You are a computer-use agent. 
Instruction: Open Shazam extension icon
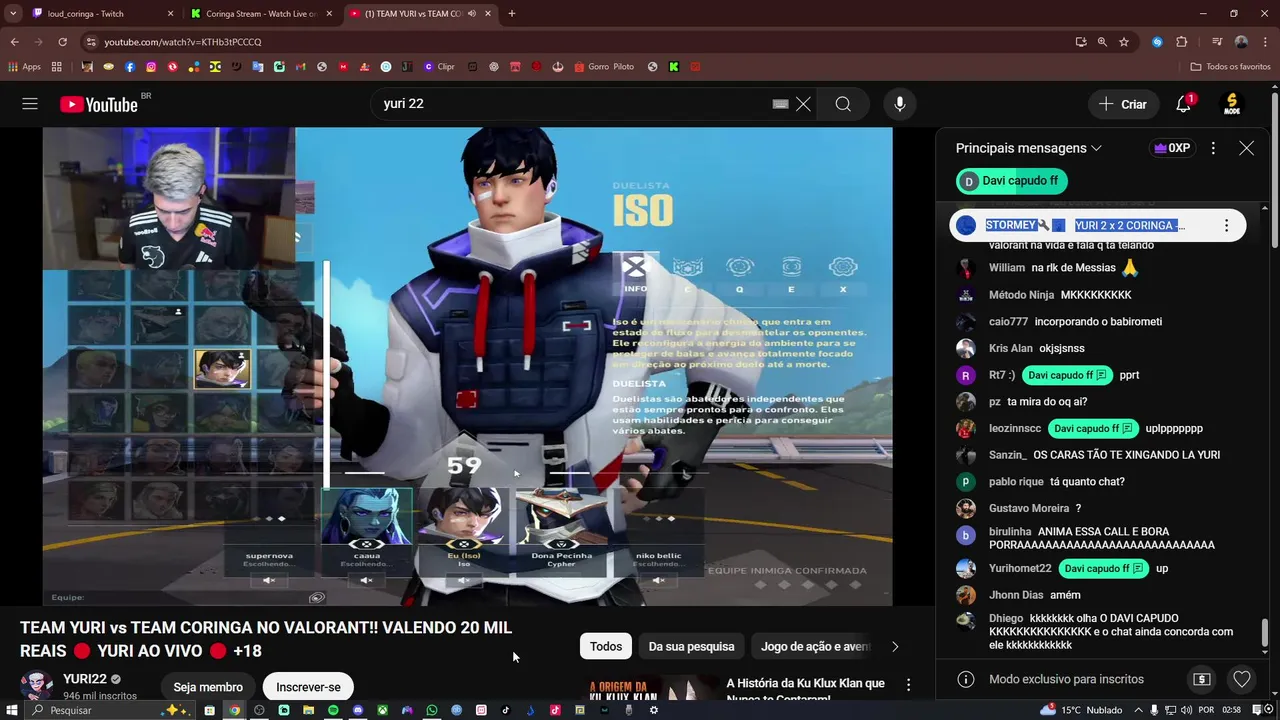click(x=1157, y=42)
